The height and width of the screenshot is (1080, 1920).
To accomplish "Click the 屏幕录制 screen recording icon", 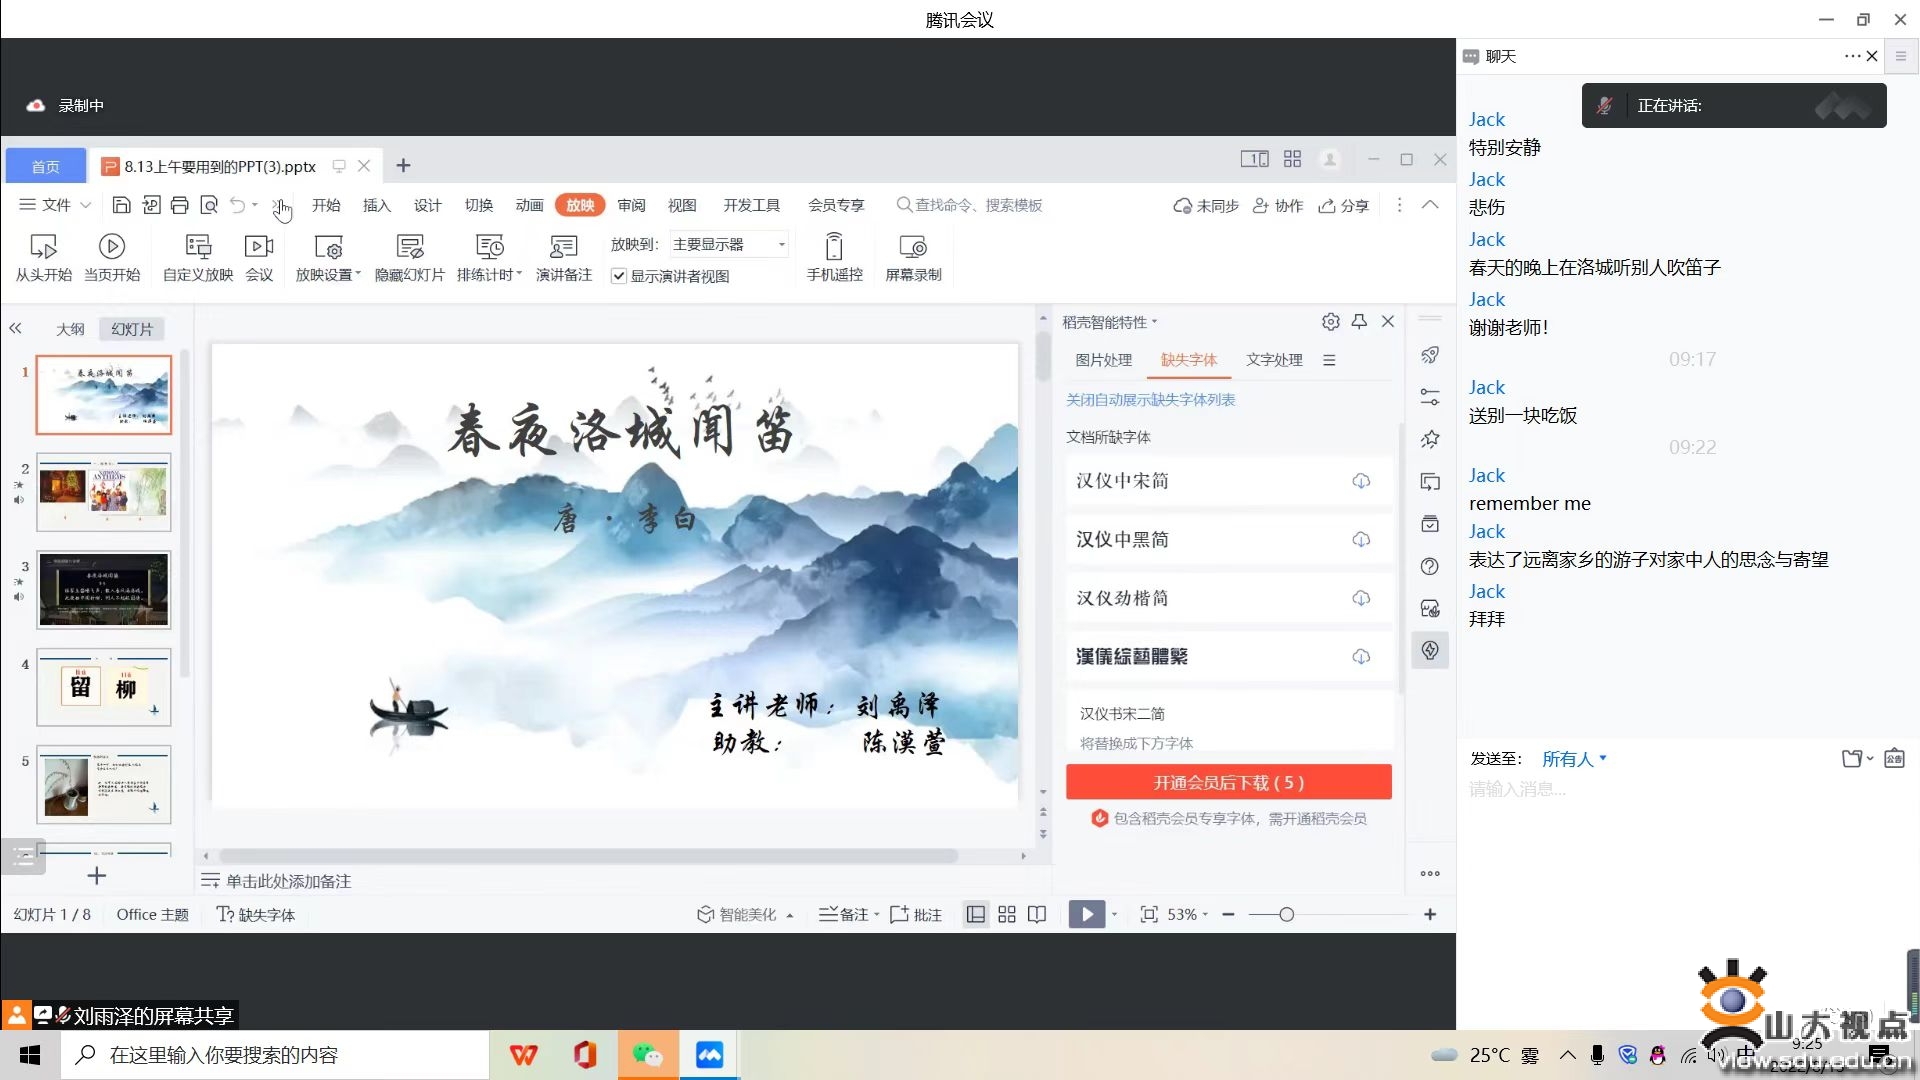I will click(x=912, y=246).
